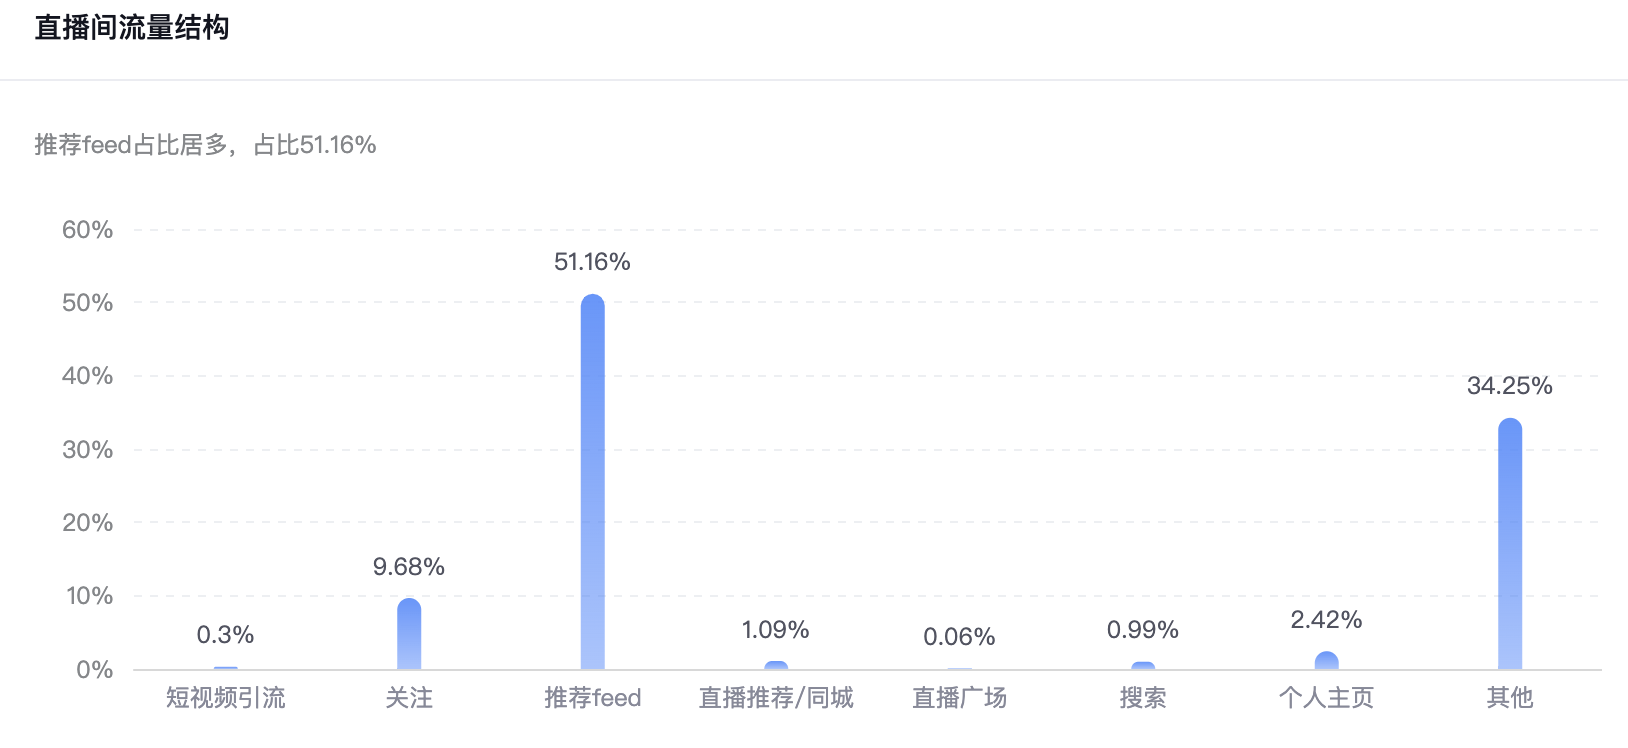This screenshot has width=1628, height=748.
Task: Click the 60% y-axis label
Action: tap(88, 230)
